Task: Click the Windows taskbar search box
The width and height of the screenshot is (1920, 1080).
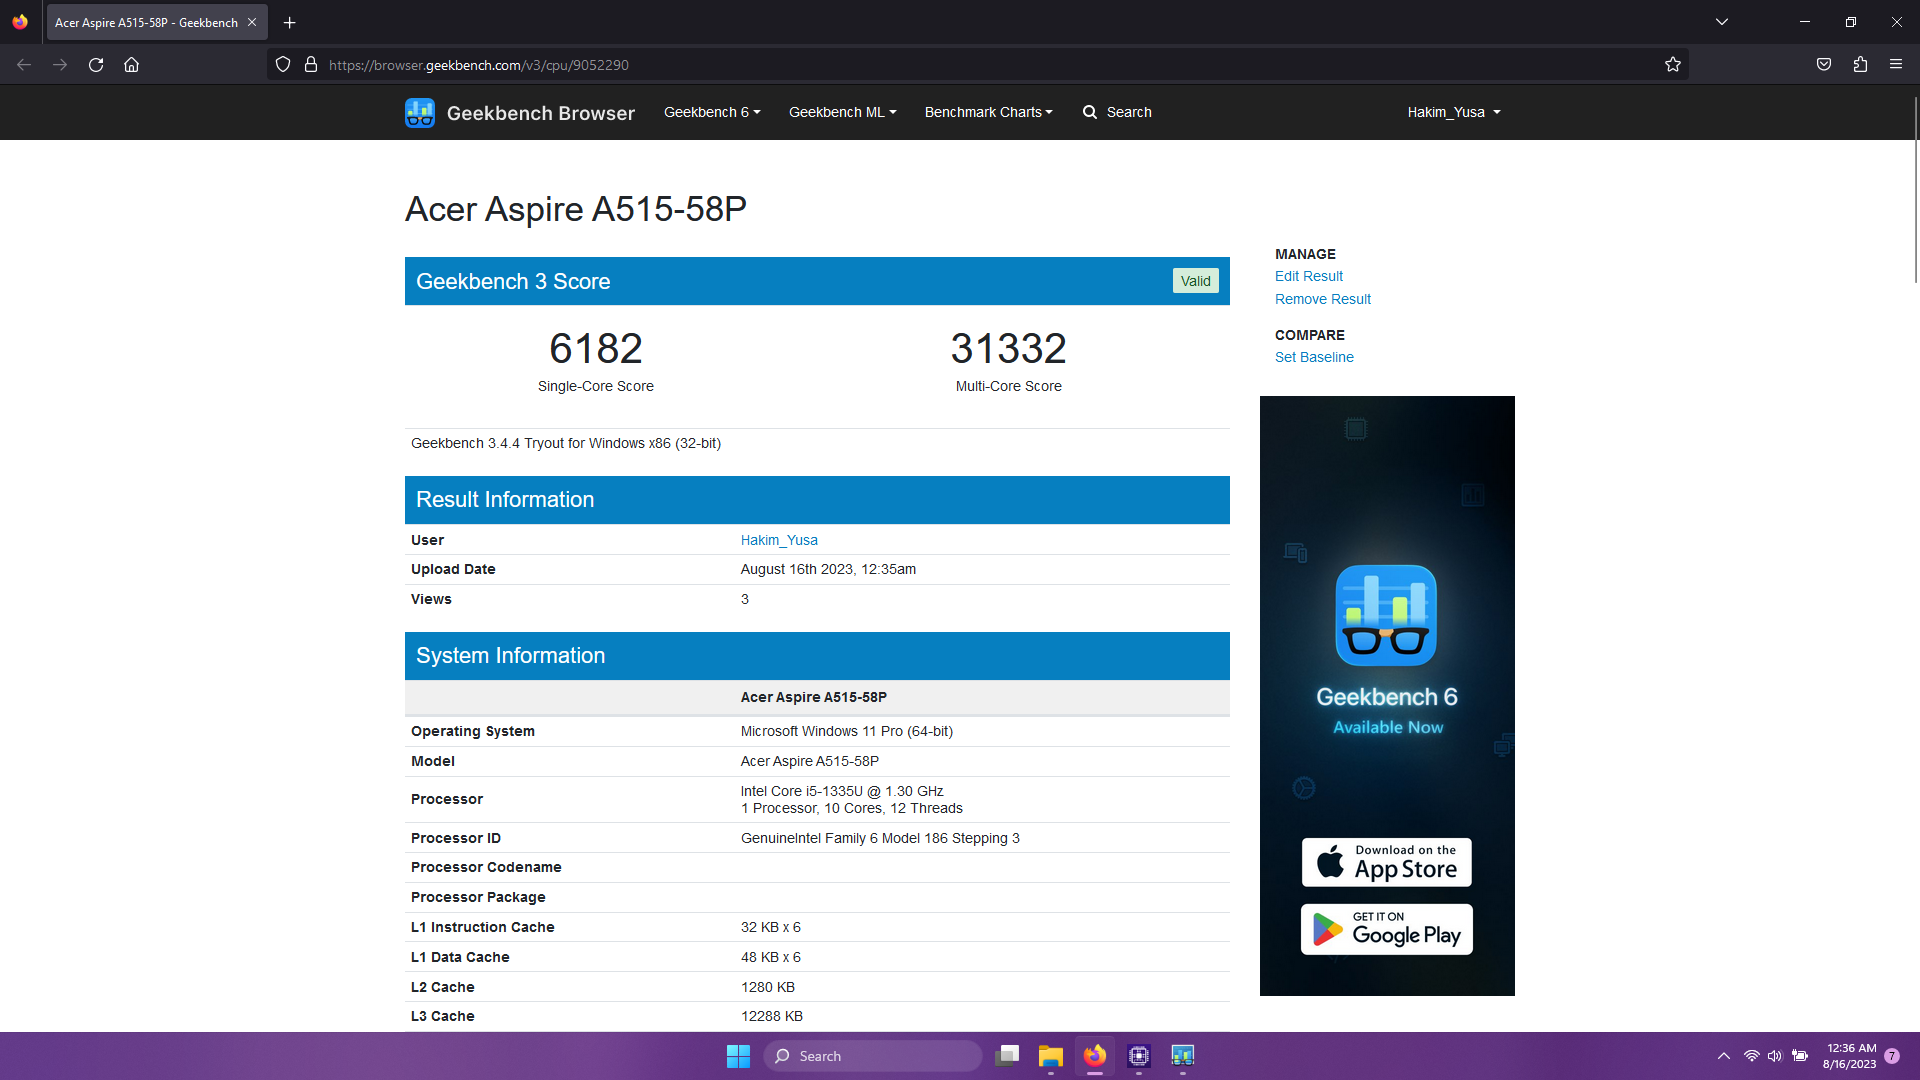Action: (x=872, y=1056)
